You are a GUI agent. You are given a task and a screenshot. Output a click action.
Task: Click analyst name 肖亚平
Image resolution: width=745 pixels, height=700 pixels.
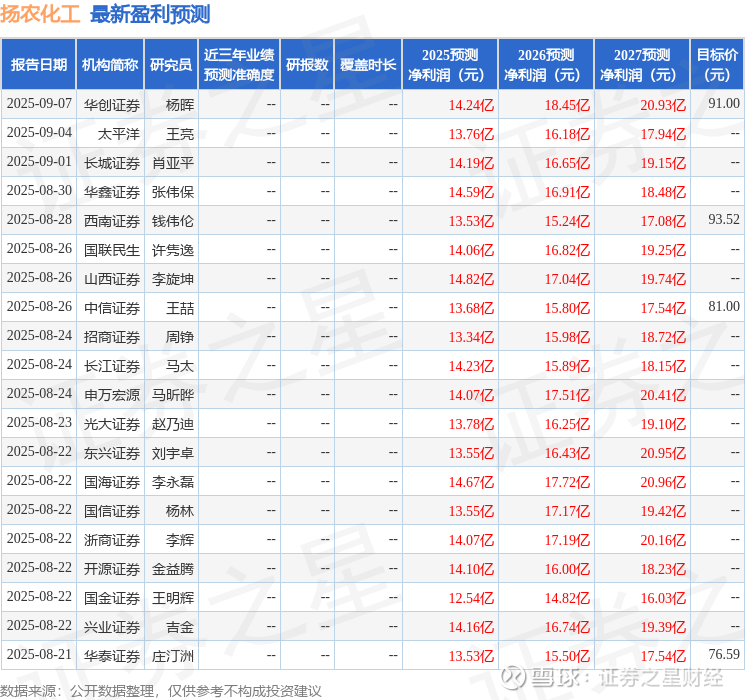[x=173, y=163]
